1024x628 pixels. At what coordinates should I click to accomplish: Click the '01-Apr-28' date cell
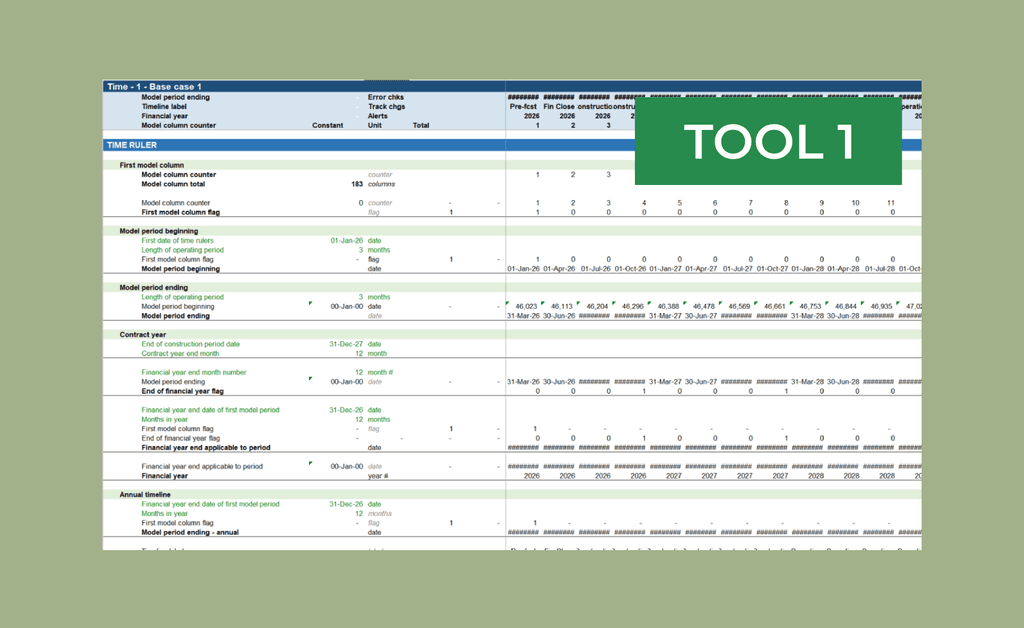843,269
